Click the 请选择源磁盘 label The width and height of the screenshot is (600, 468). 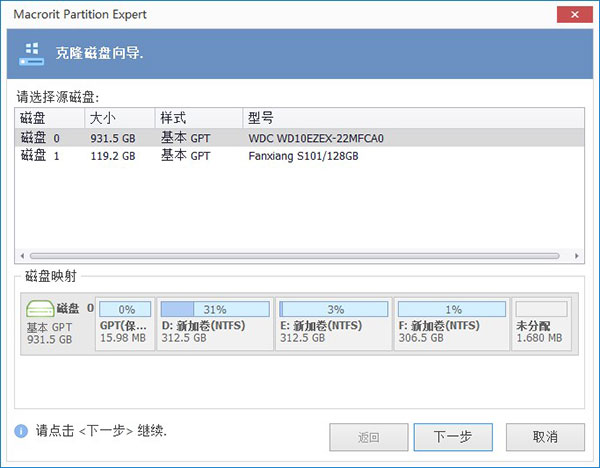coord(58,97)
